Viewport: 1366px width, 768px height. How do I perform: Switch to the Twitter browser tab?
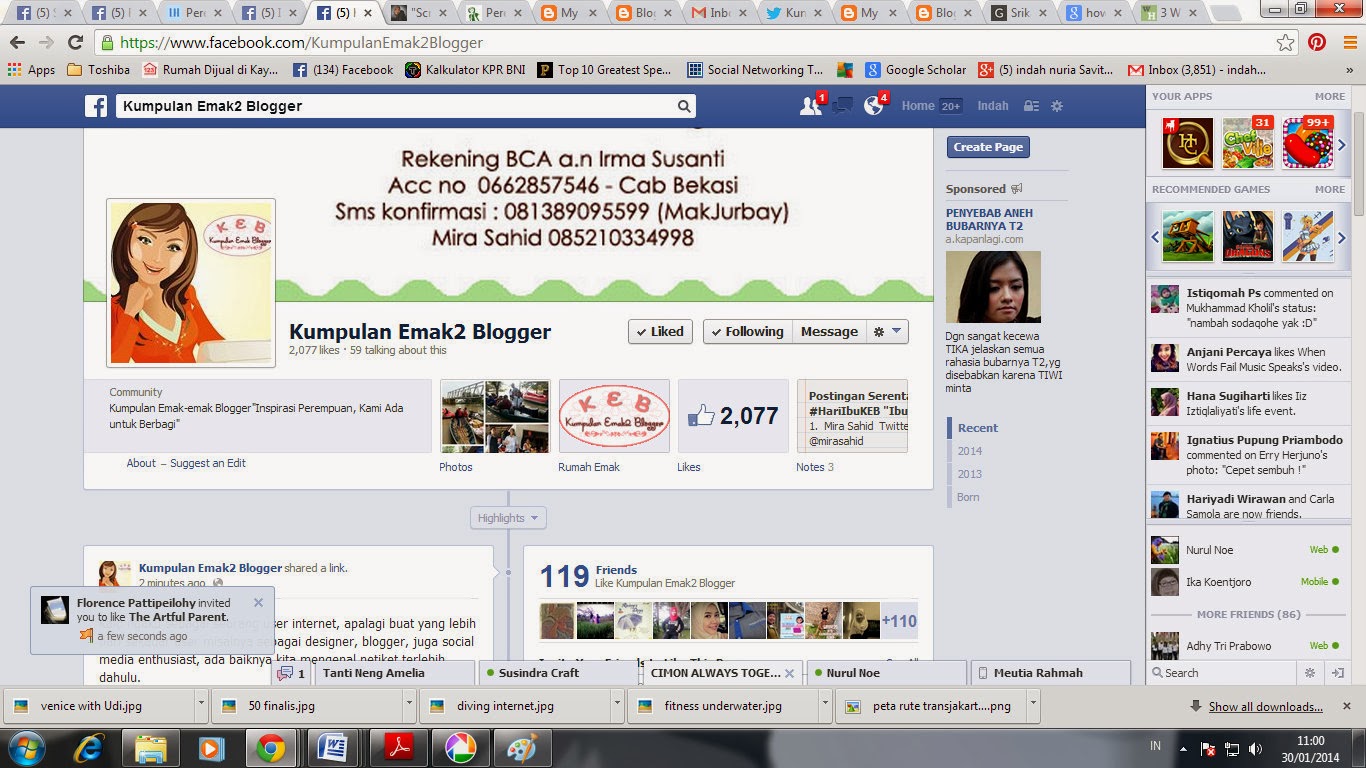(x=795, y=13)
